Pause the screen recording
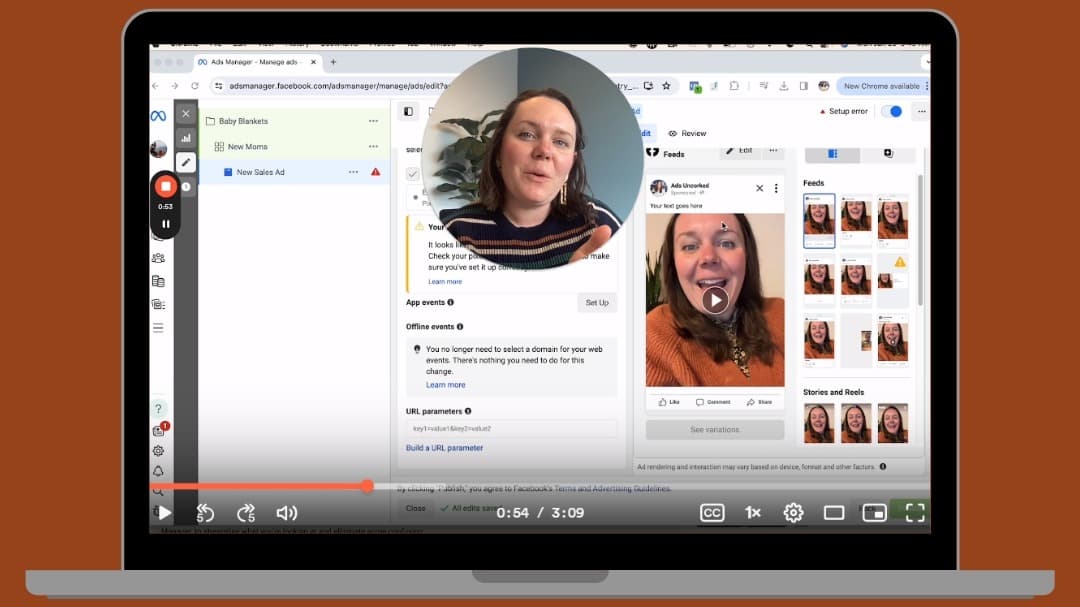This screenshot has height=607, width=1080. point(166,224)
